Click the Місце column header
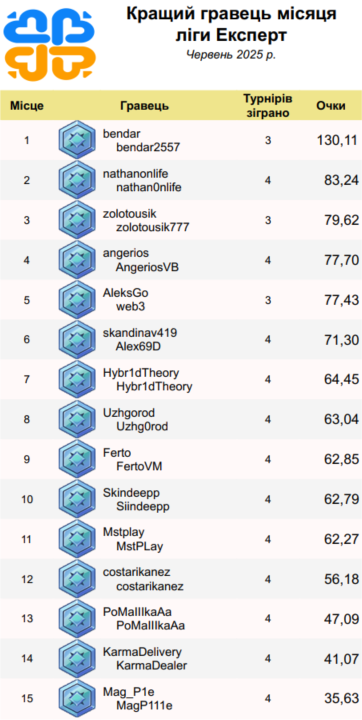 tap(27, 106)
